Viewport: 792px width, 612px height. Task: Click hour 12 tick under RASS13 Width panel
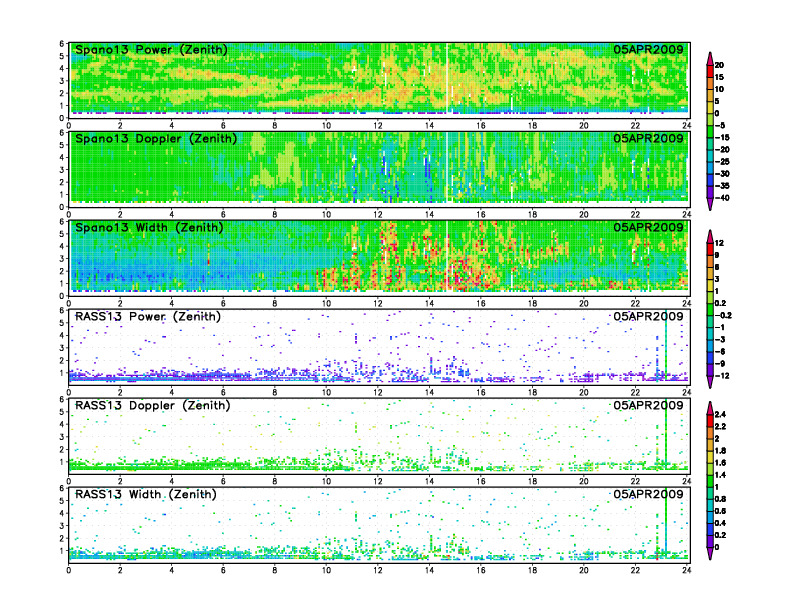pos(378,570)
